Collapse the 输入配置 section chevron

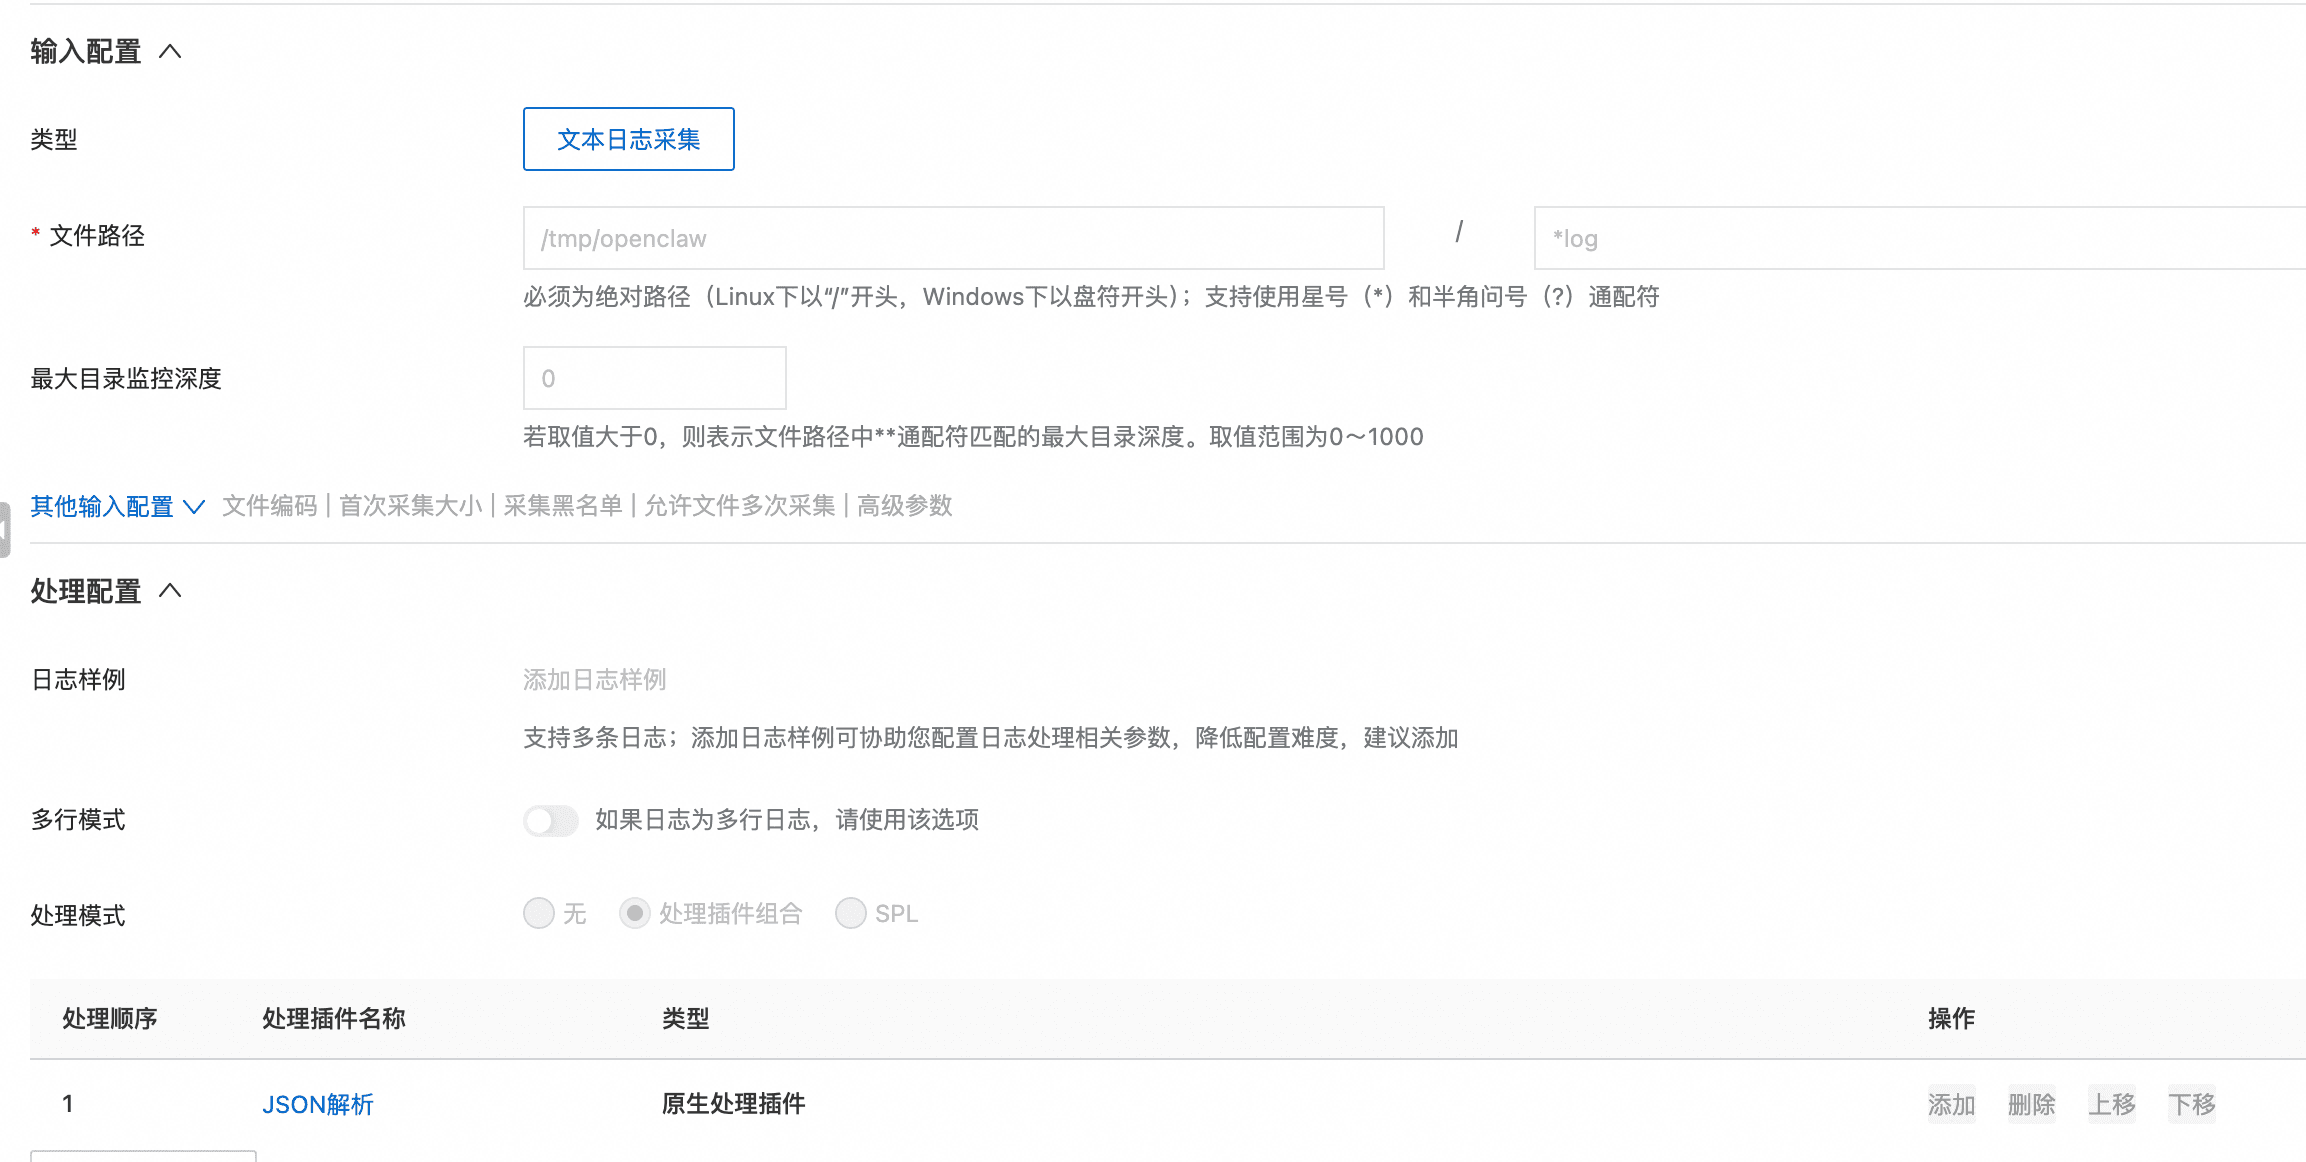[170, 51]
